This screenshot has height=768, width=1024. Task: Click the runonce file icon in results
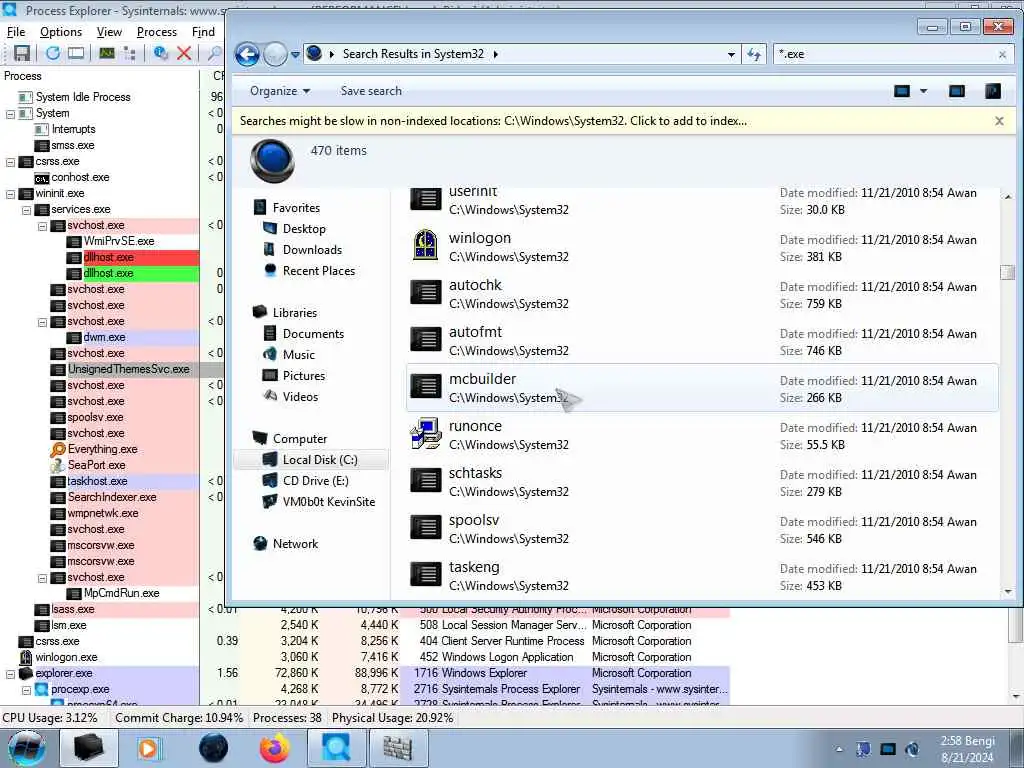426,434
